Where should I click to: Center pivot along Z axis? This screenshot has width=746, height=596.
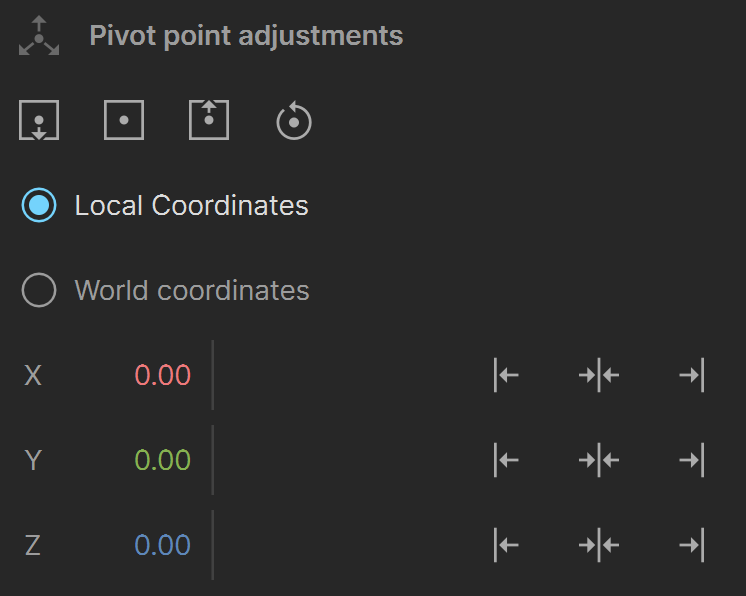[x=599, y=545]
